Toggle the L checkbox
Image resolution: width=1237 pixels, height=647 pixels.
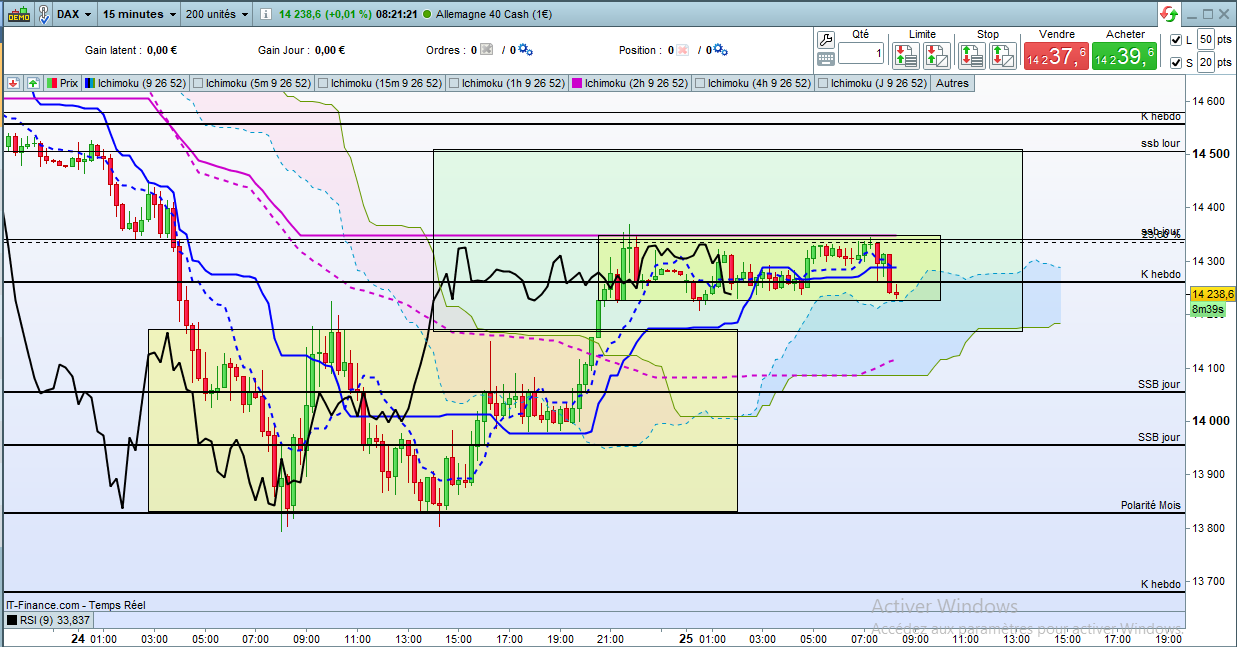click(1176, 40)
